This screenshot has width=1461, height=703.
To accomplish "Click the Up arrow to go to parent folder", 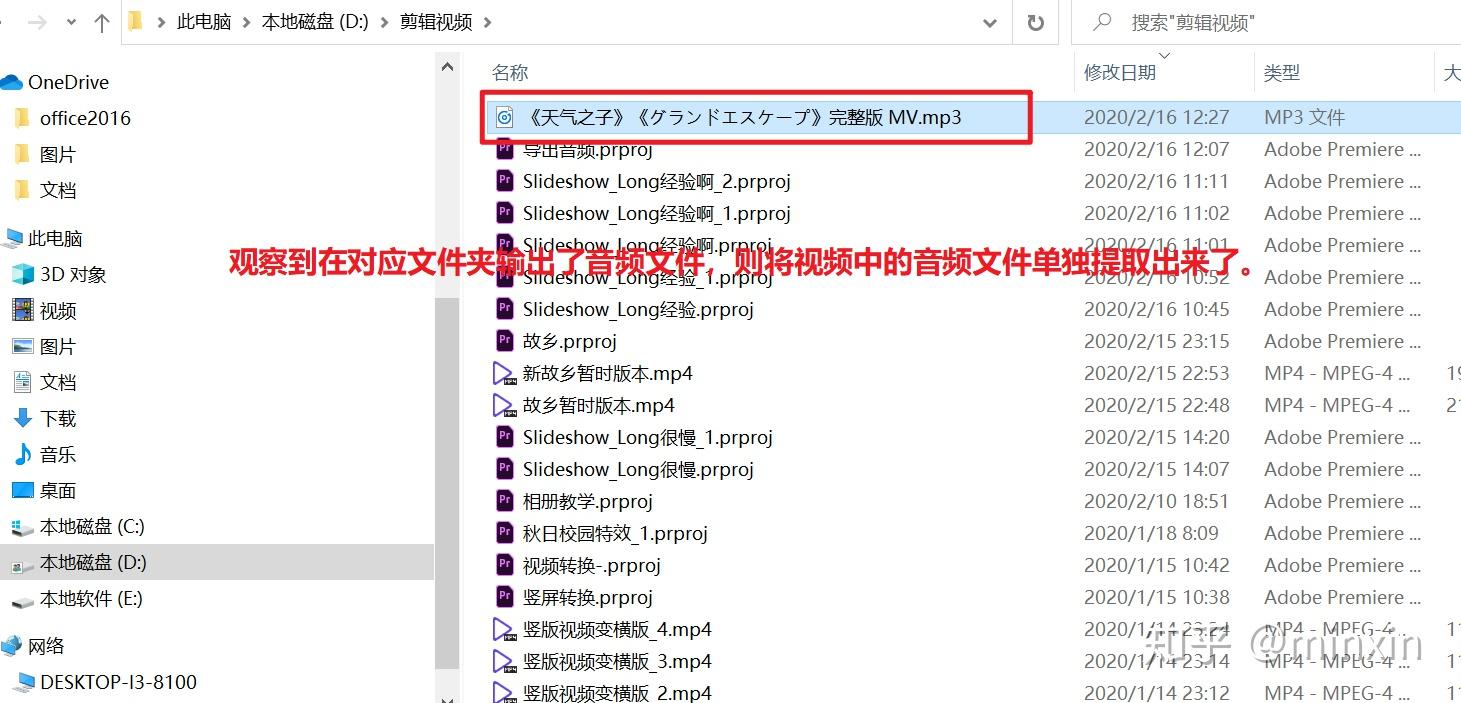I will tap(100, 22).
